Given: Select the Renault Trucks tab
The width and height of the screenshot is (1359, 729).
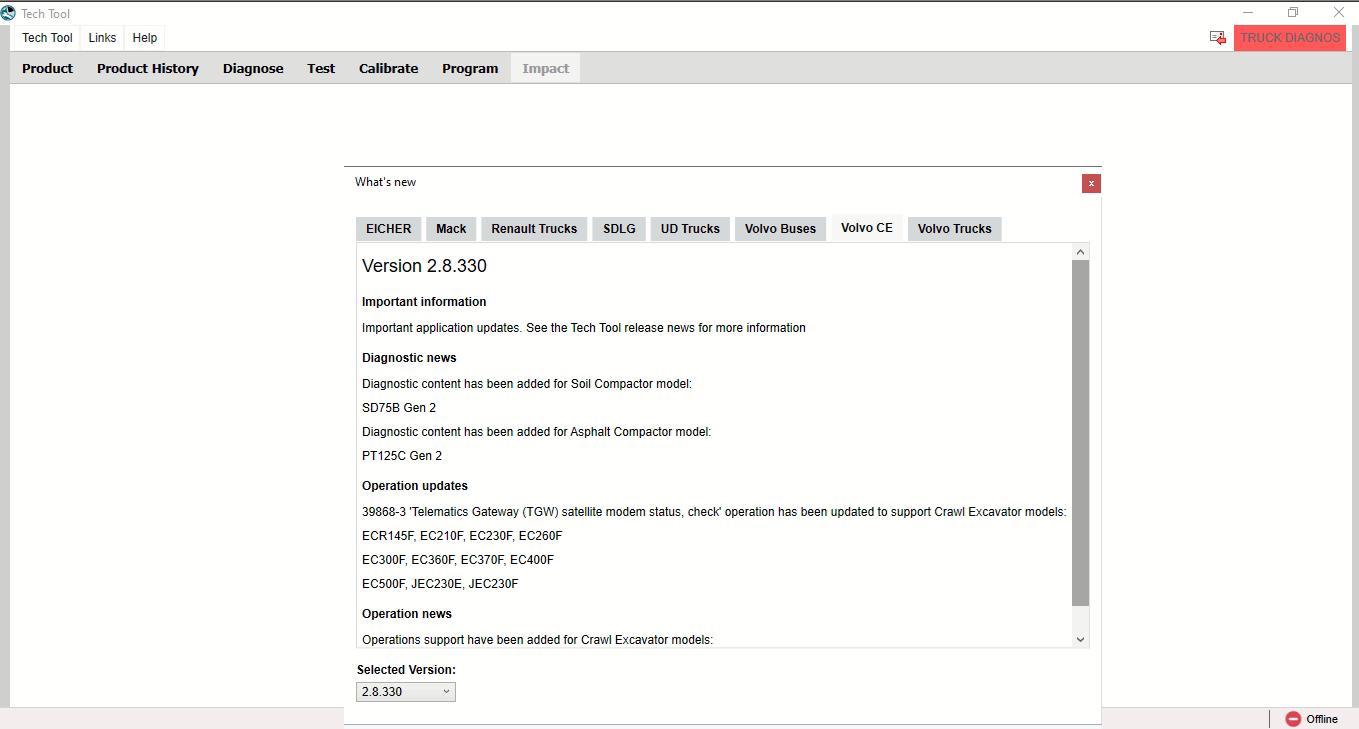Looking at the screenshot, I should 534,228.
